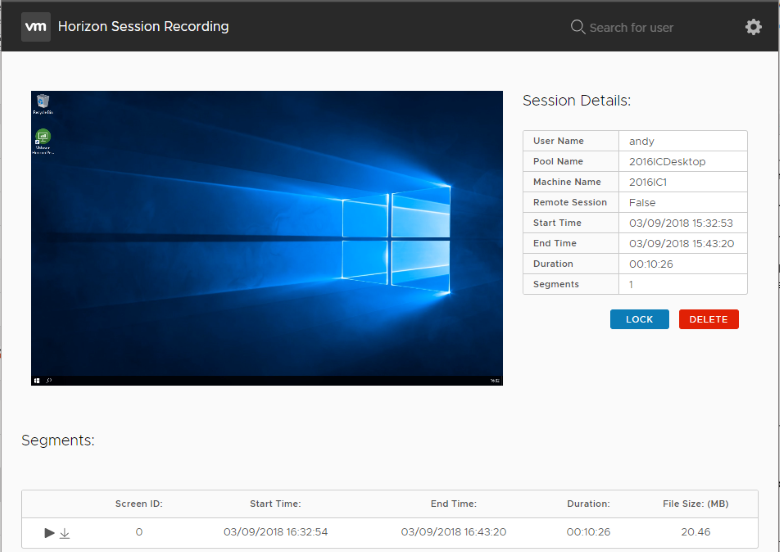This screenshot has height=552, width=780.
Task: Click the Segments heading
Action: (58, 441)
